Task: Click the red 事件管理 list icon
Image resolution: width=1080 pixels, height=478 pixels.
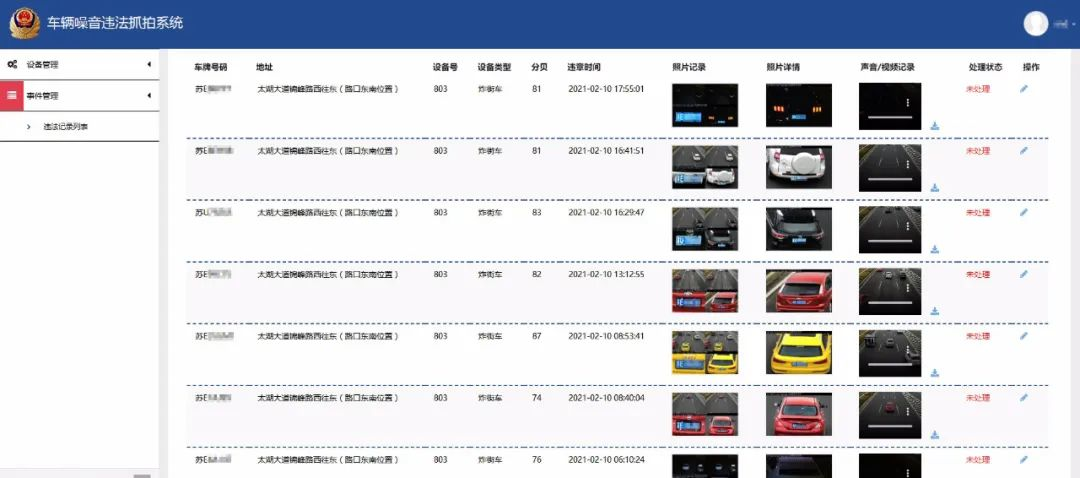Action: [11, 96]
